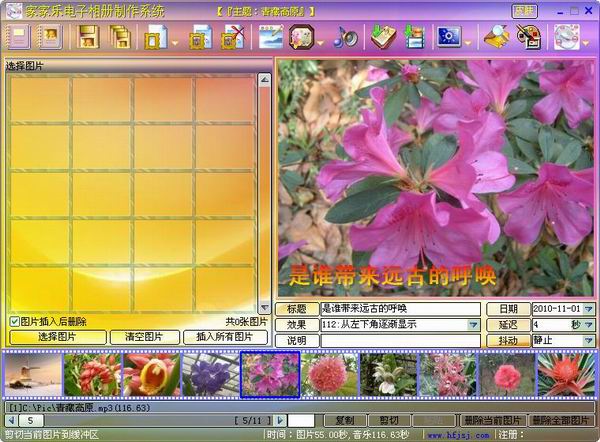The width and height of the screenshot is (600, 442).
Task: Click the music note speaker icon
Action: (x=345, y=38)
